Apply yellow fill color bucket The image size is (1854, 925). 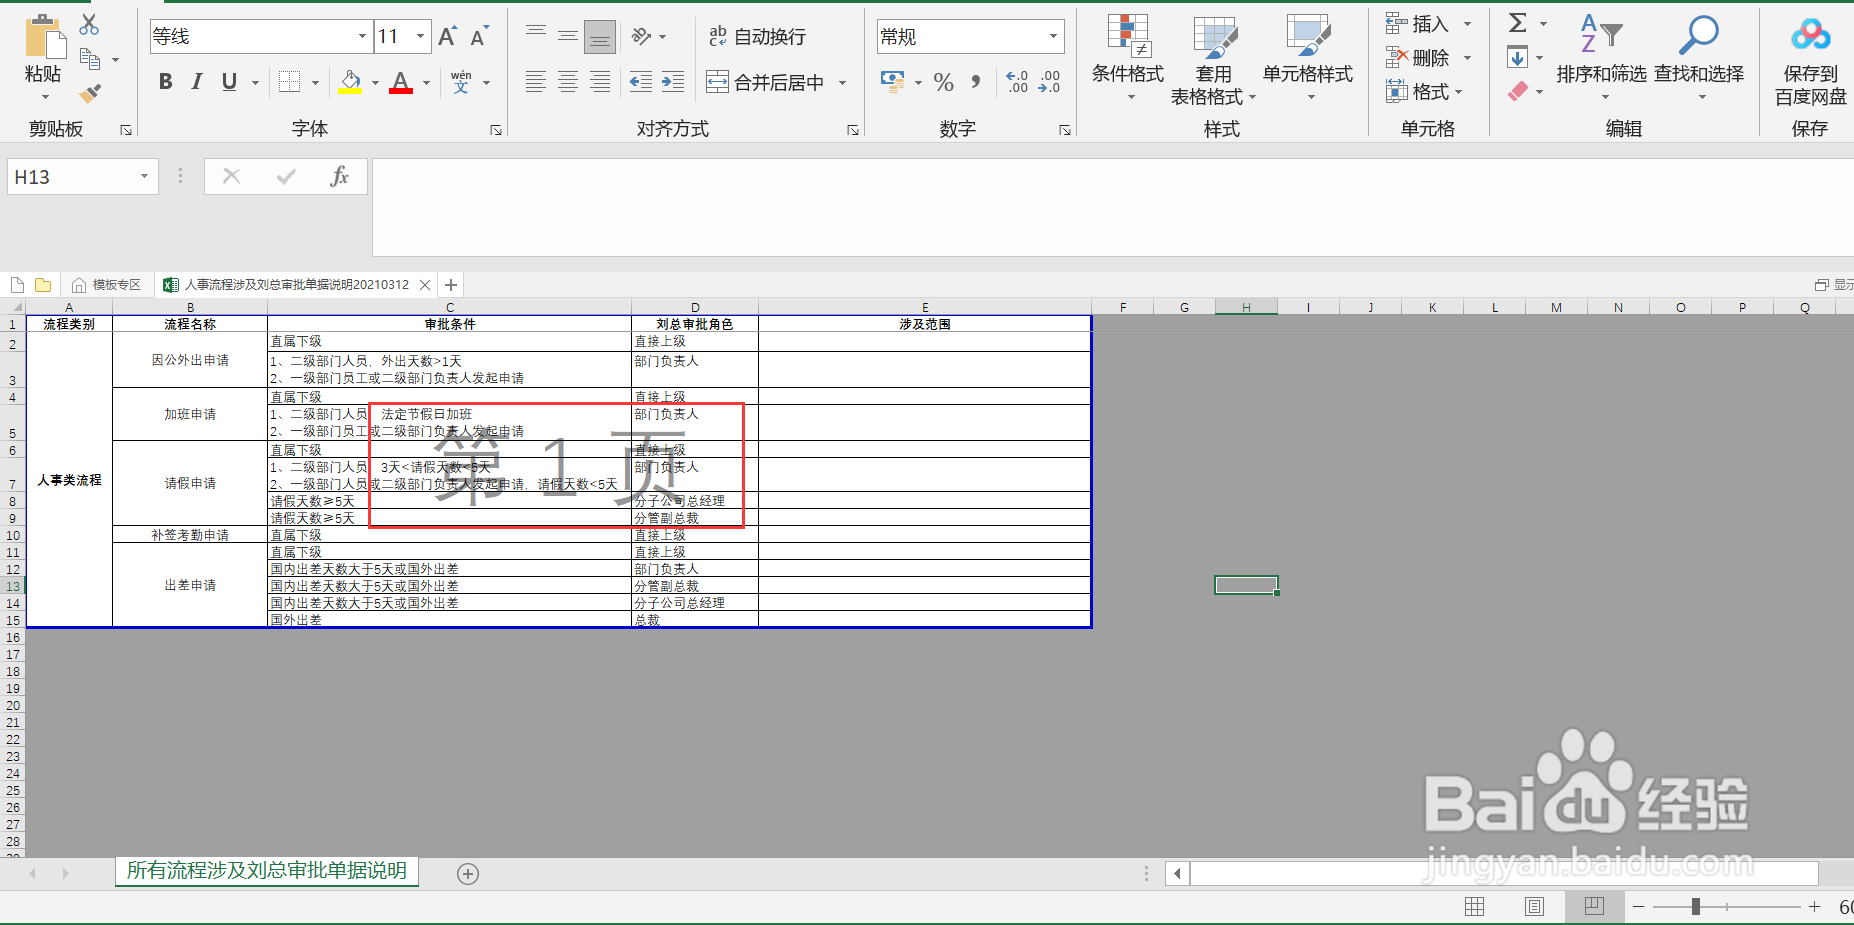tap(350, 82)
